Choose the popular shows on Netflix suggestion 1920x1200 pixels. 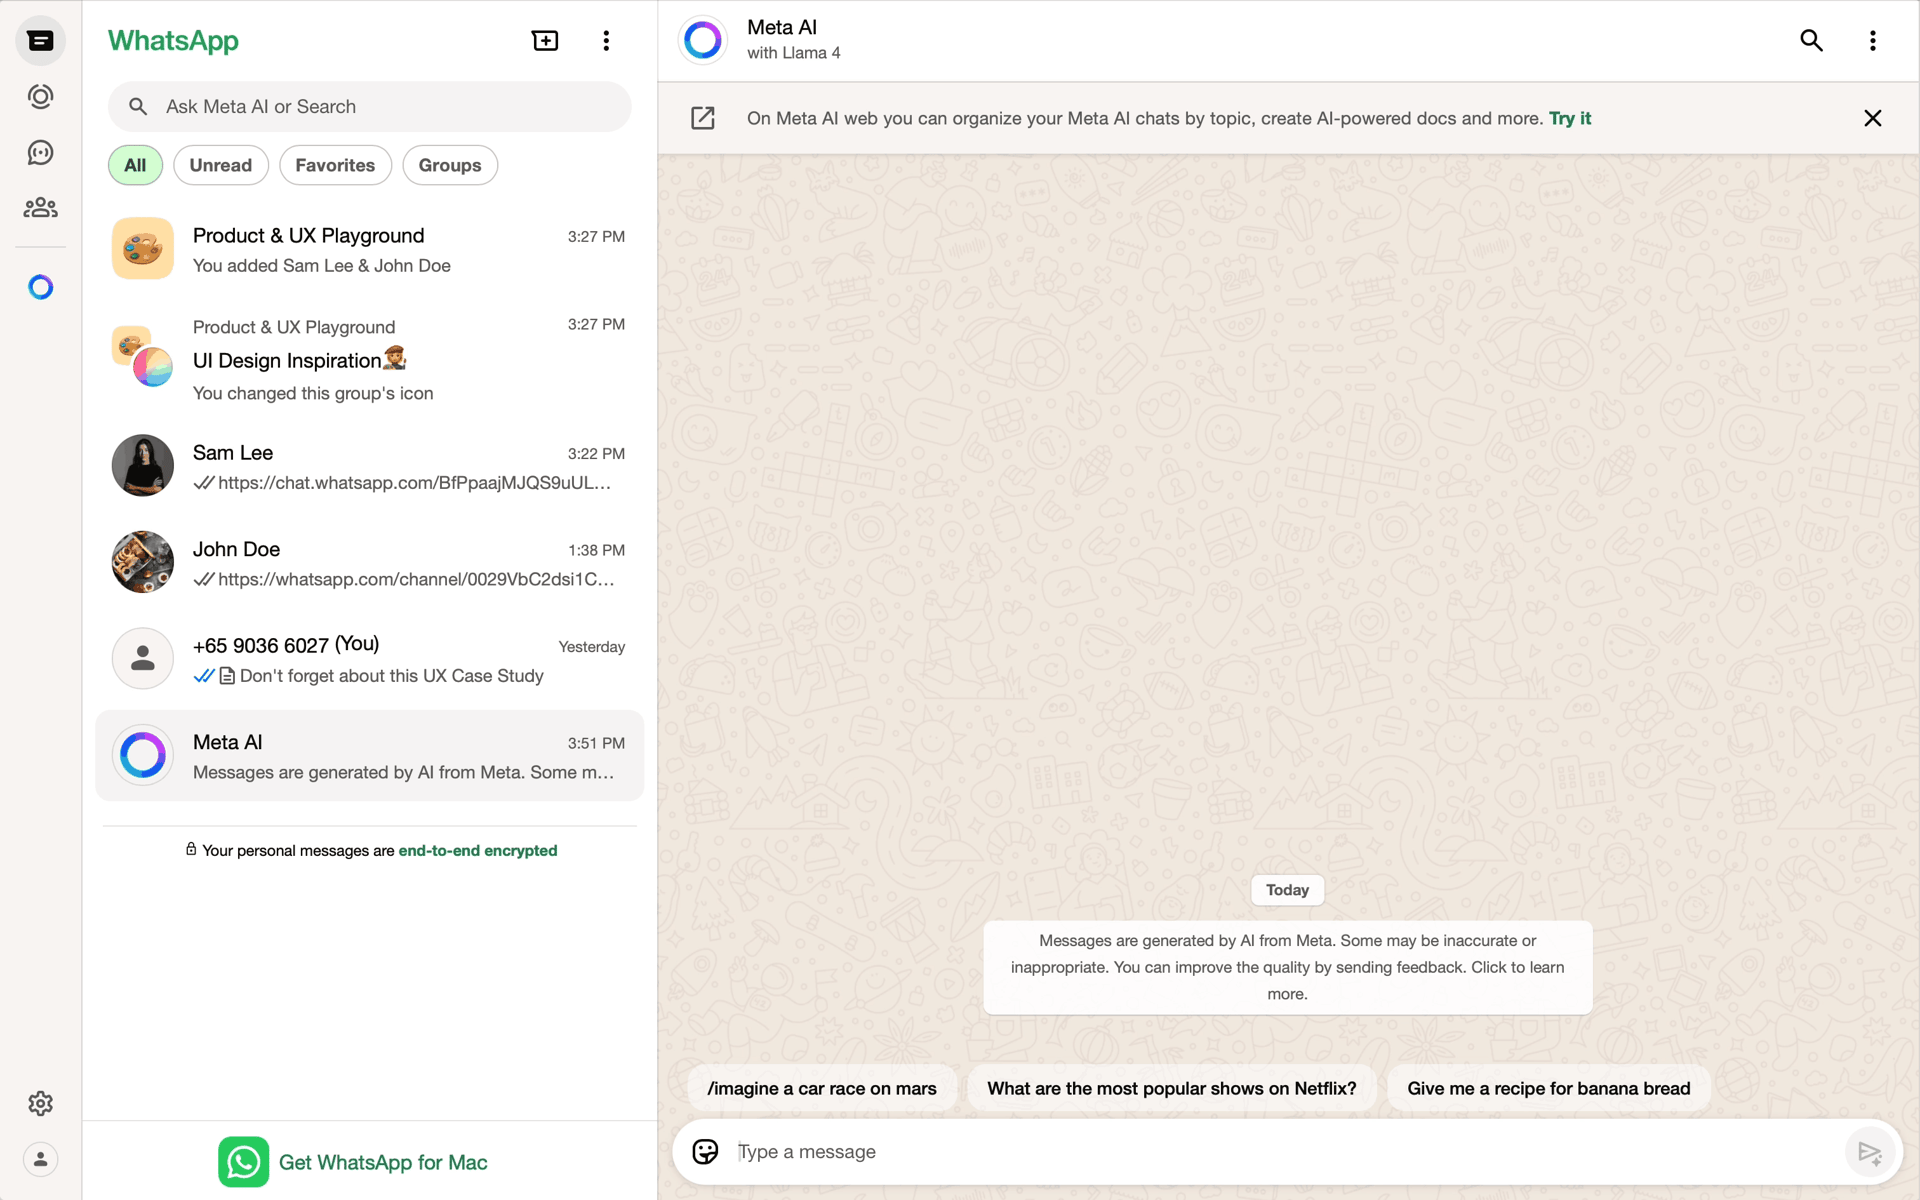(1172, 1088)
